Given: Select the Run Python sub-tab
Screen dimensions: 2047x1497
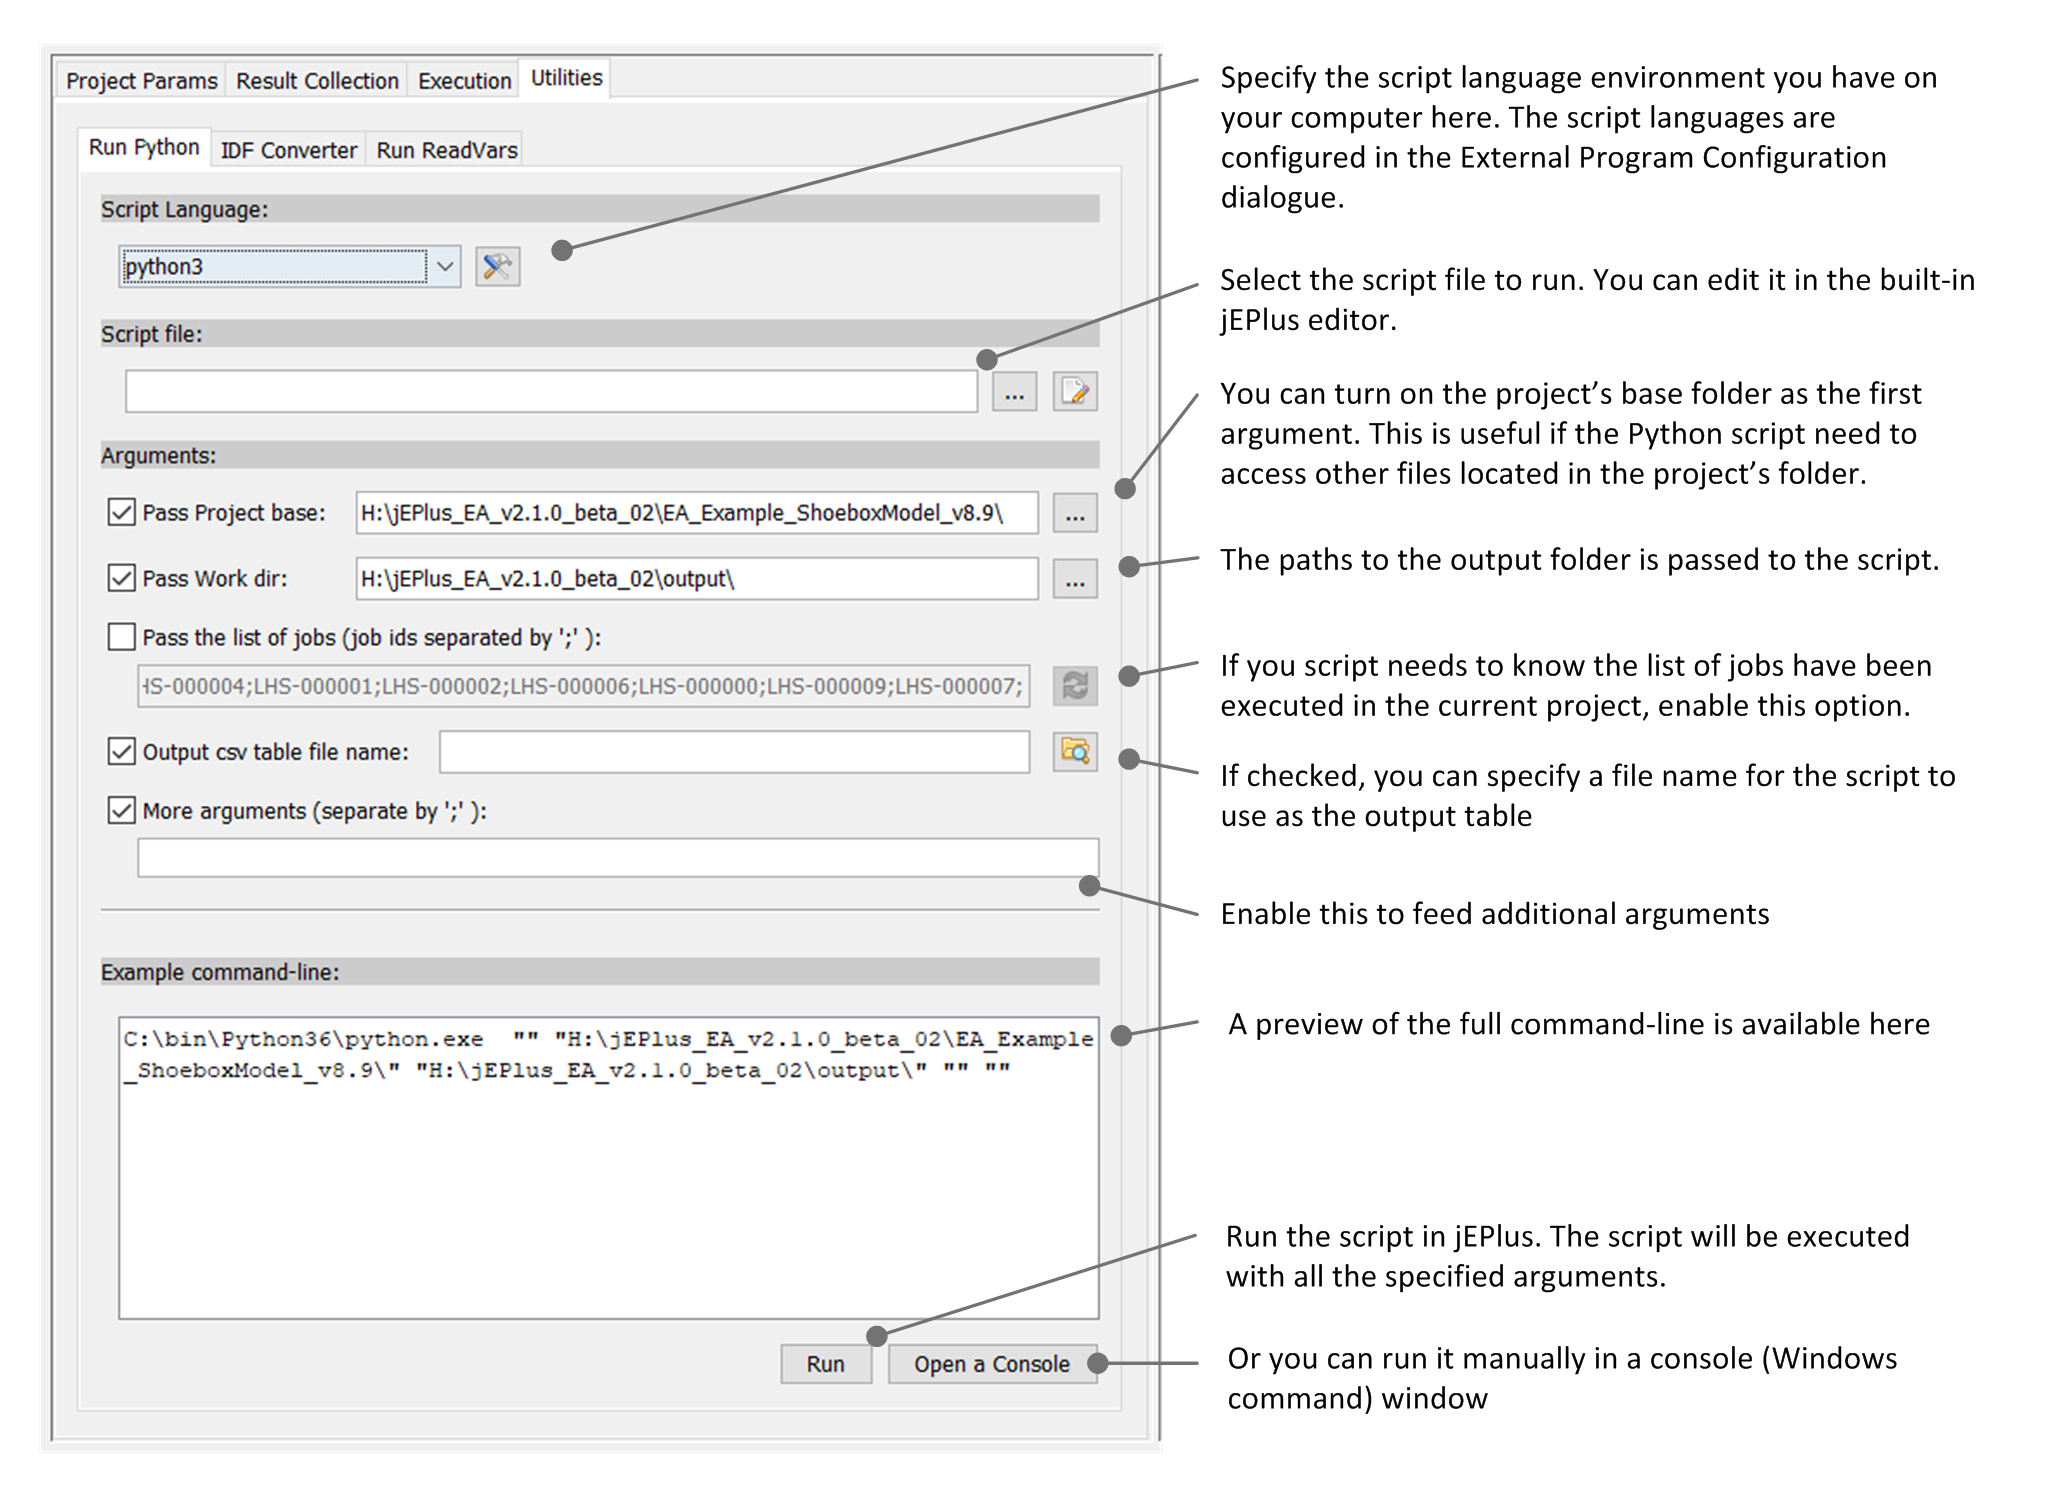Looking at the screenshot, I should pos(144,147).
